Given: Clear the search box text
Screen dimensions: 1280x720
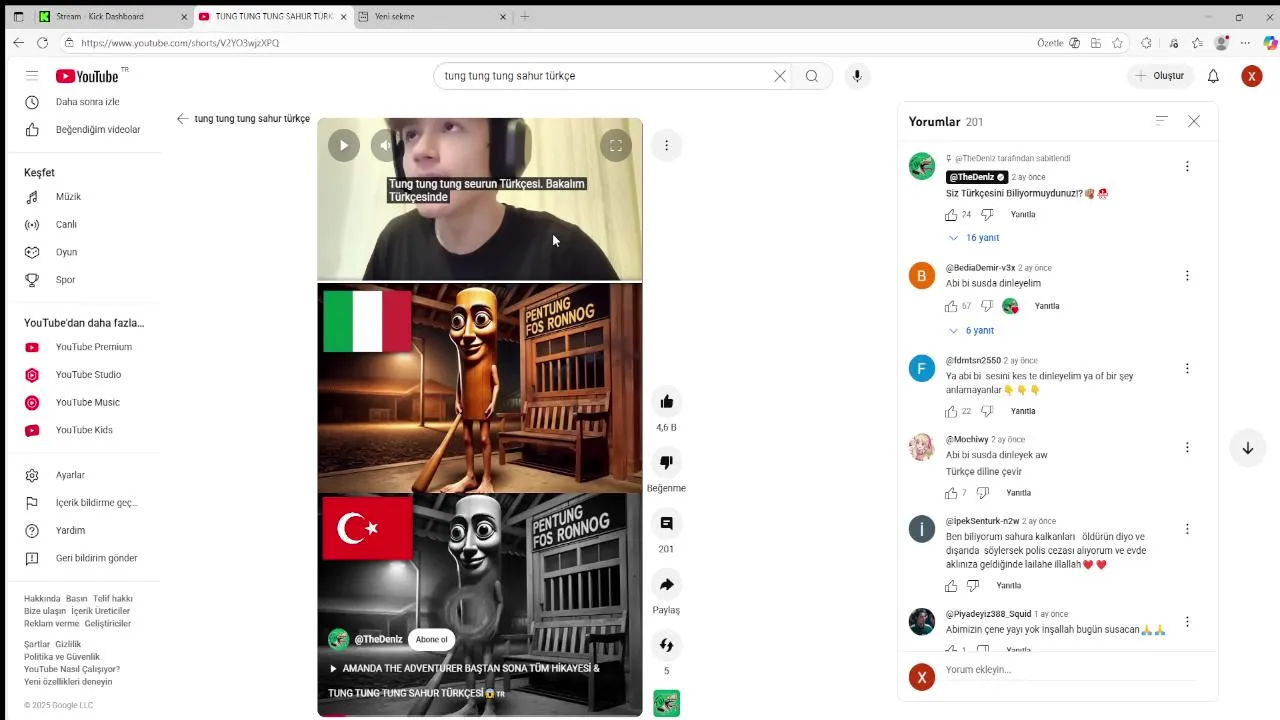Looking at the screenshot, I should (780, 76).
